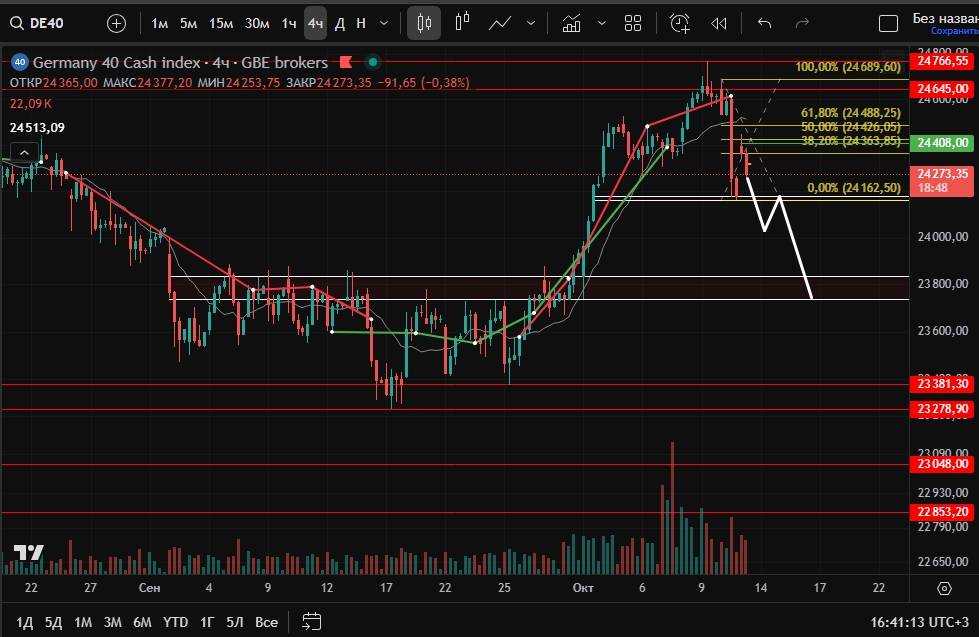Open the indicators chart icon

[572, 23]
